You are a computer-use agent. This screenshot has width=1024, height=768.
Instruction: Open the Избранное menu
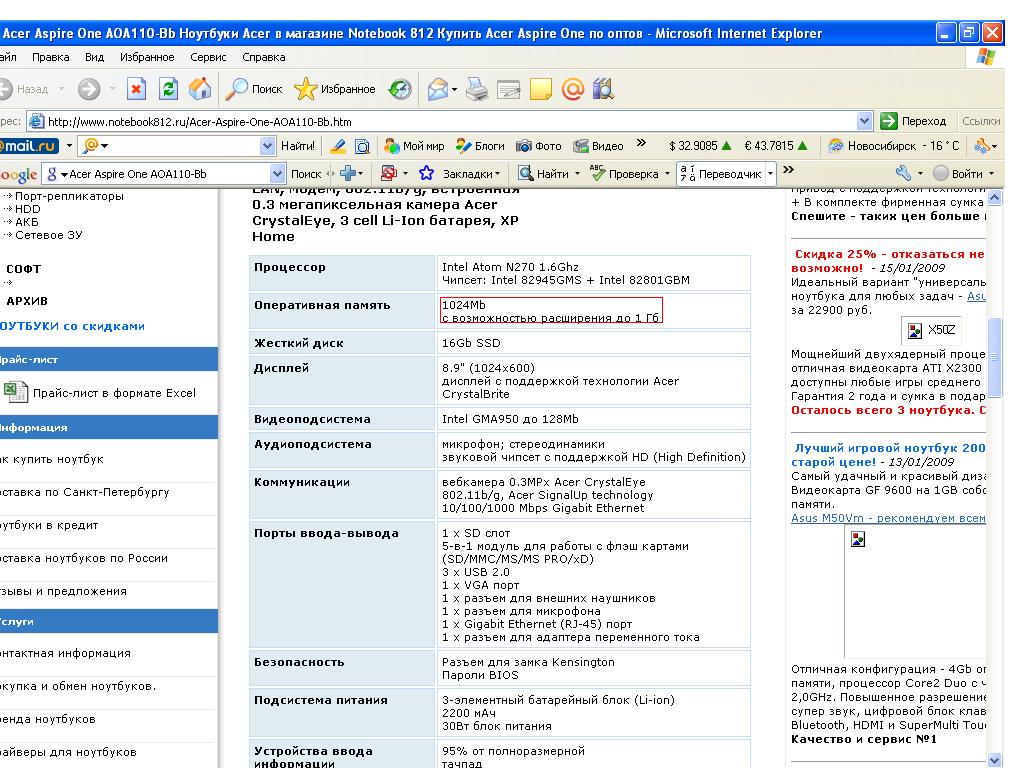(147, 57)
